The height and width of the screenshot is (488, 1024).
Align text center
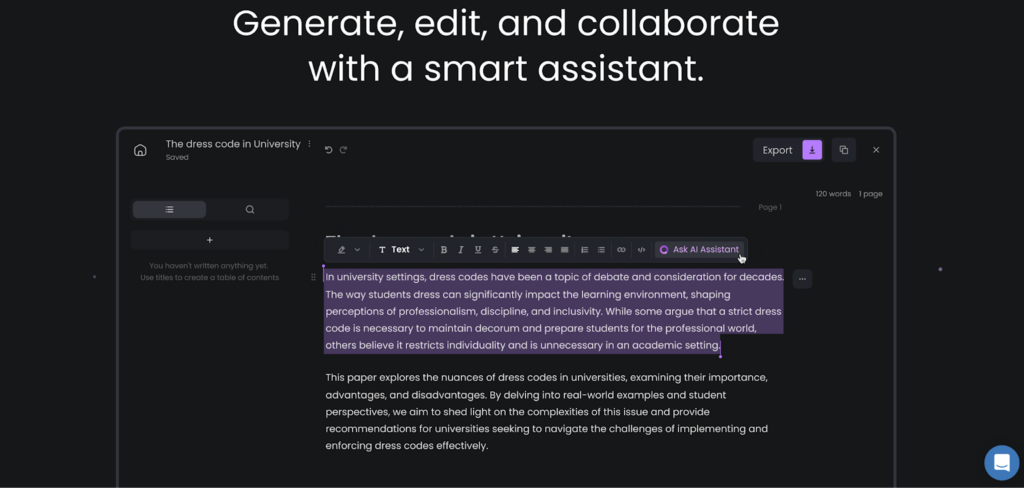532,250
